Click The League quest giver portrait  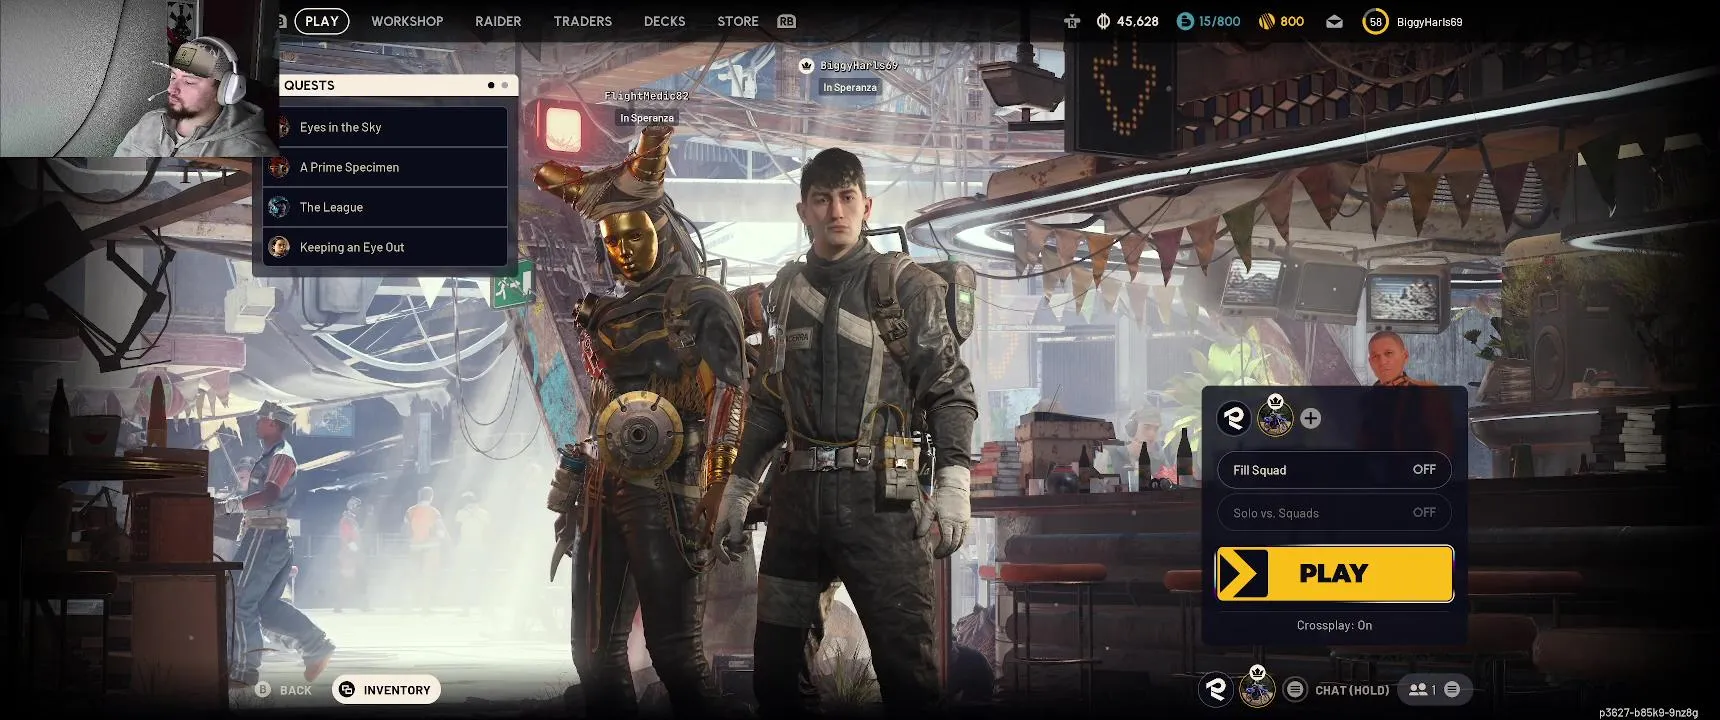point(279,207)
